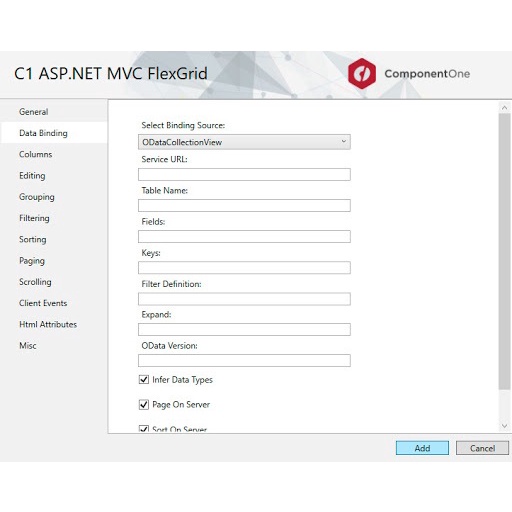Image resolution: width=512 pixels, height=512 pixels.
Task: Focus the Keys input field
Action: [244, 268]
